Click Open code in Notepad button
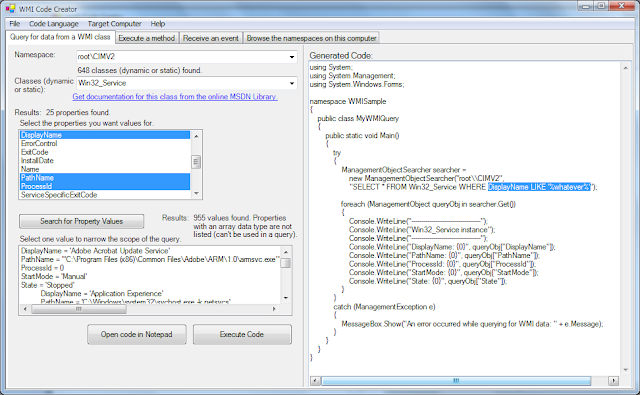The width and height of the screenshot is (640, 395). click(137, 334)
